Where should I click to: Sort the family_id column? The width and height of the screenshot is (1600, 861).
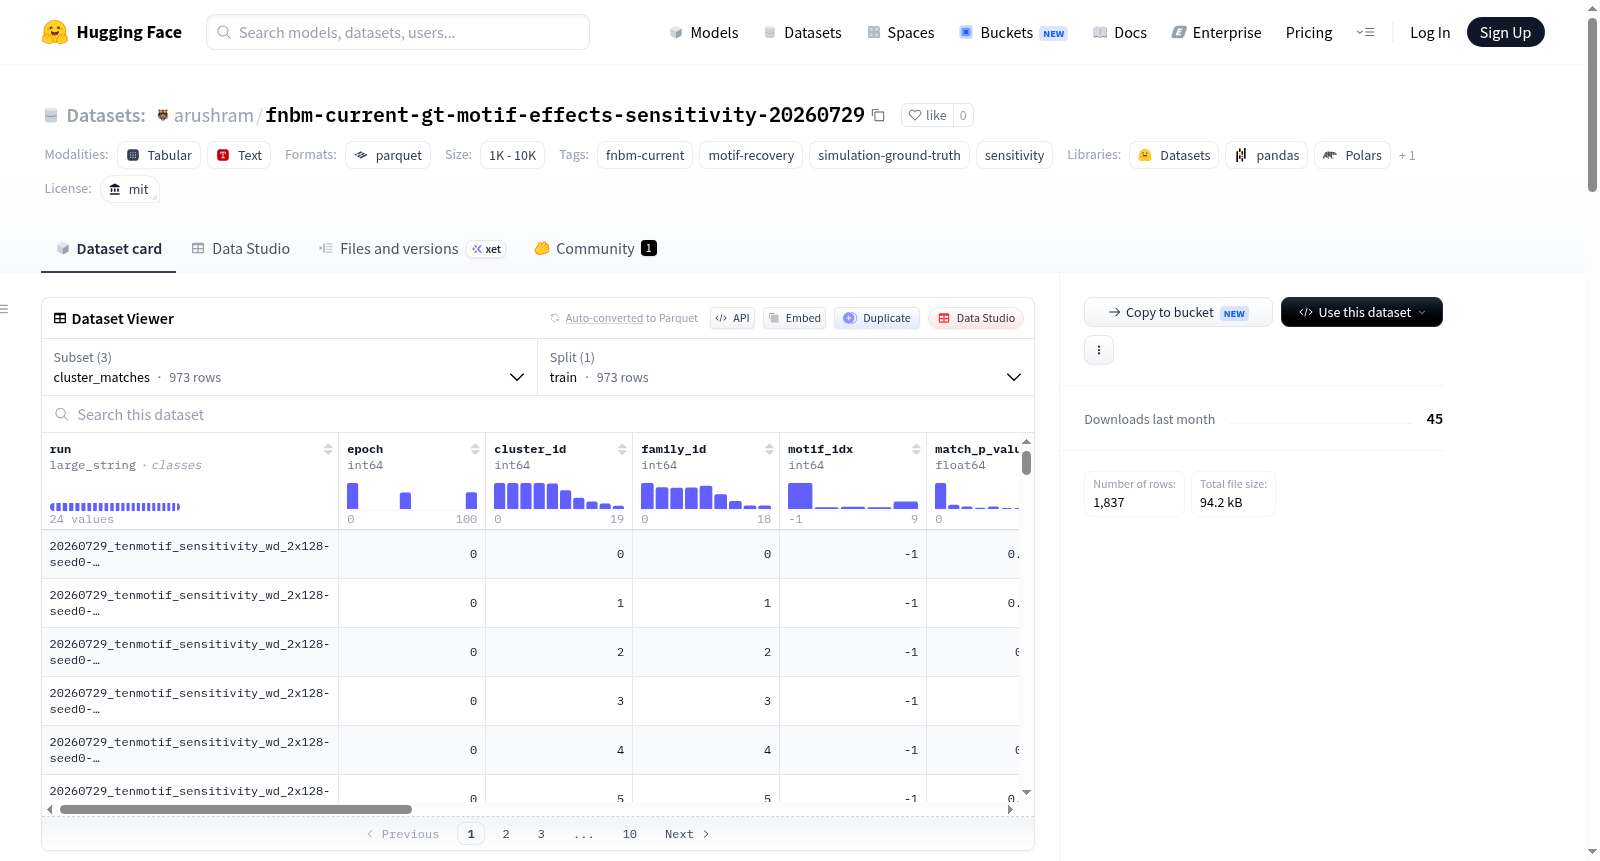(769, 449)
